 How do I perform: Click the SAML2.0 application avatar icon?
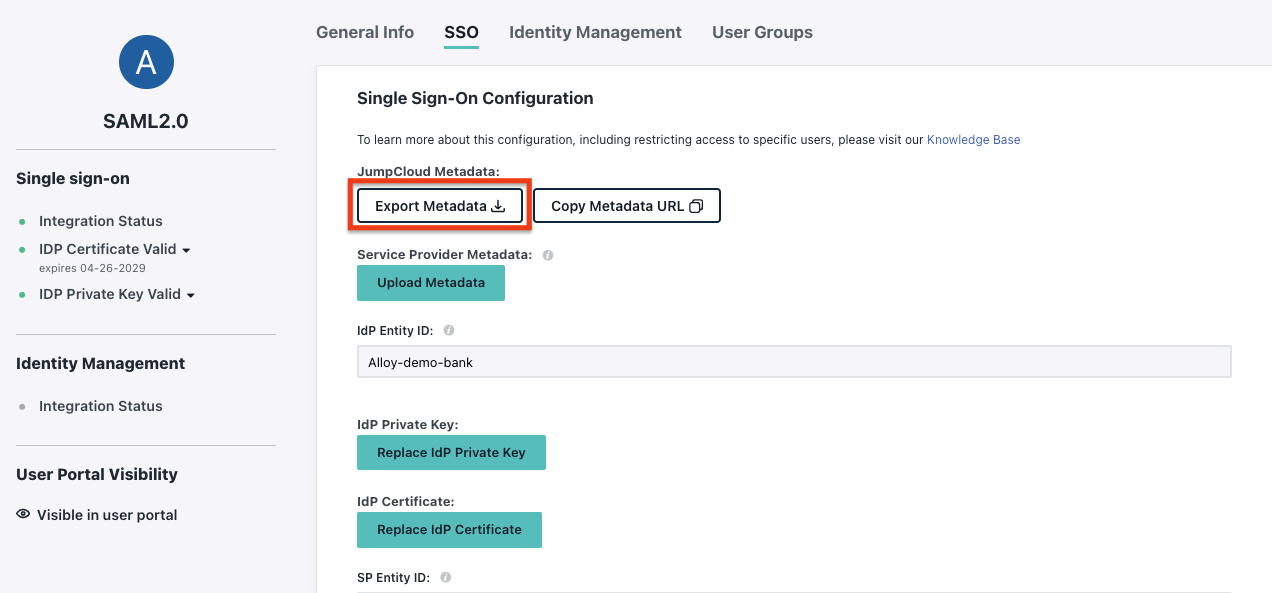tap(146, 62)
